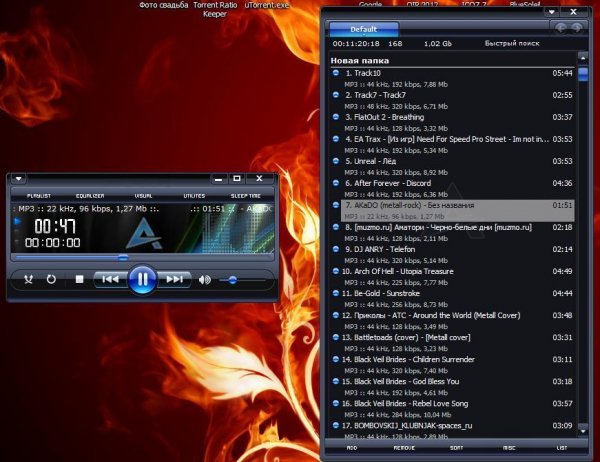The width and height of the screenshot is (600, 462).
Task: Click the blue icon beside Be-Gold - Sunstroke
Action: click(336, 293)
